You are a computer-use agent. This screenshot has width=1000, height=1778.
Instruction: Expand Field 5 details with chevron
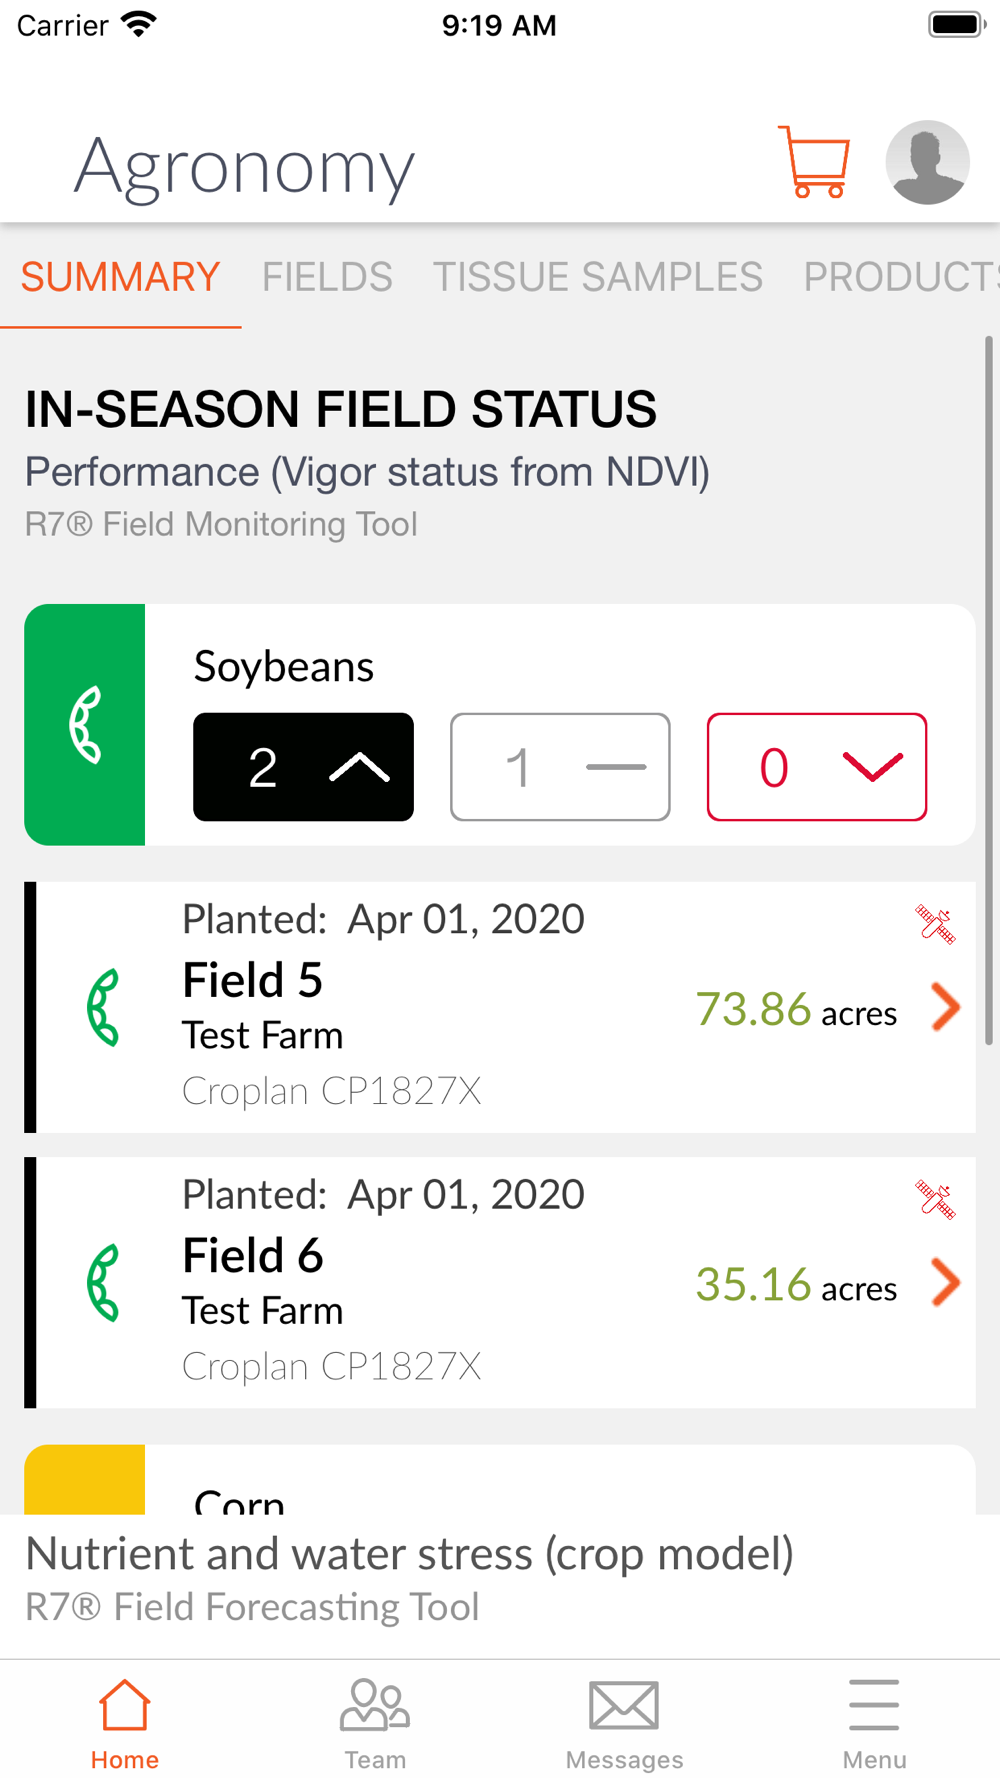945,1007
